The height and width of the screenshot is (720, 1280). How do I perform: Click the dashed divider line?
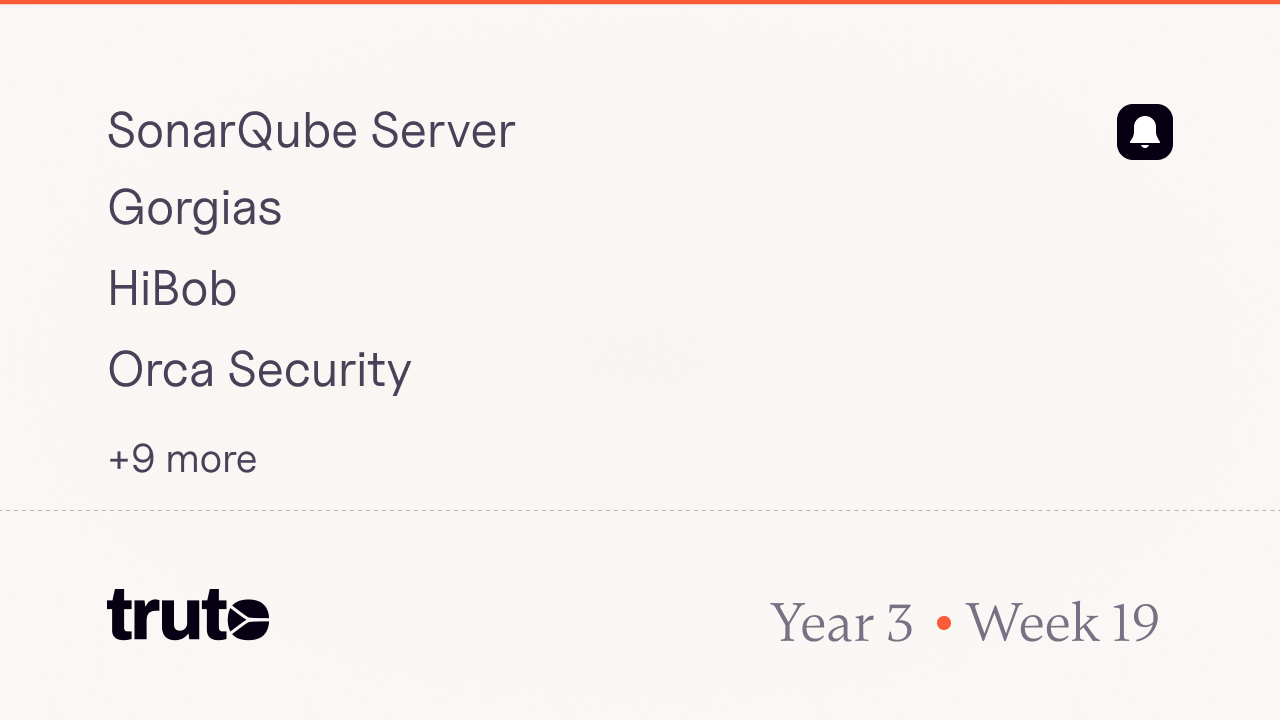(640, 510)
